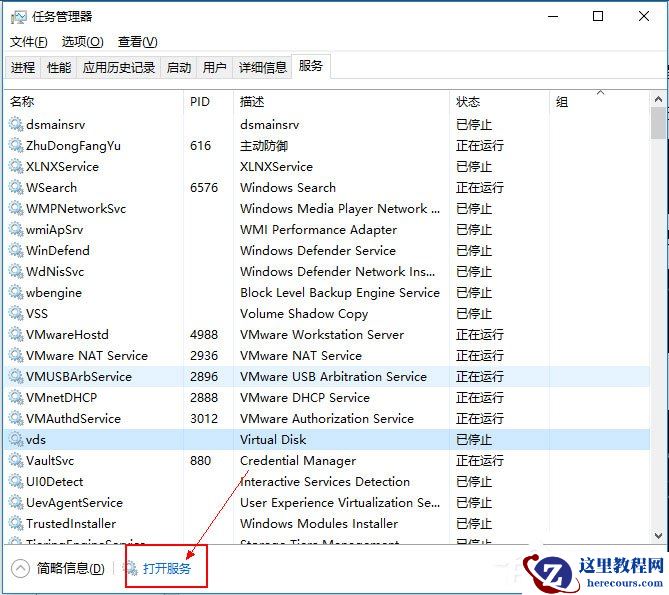Maximize the Task Manager window

click(598, 17)
